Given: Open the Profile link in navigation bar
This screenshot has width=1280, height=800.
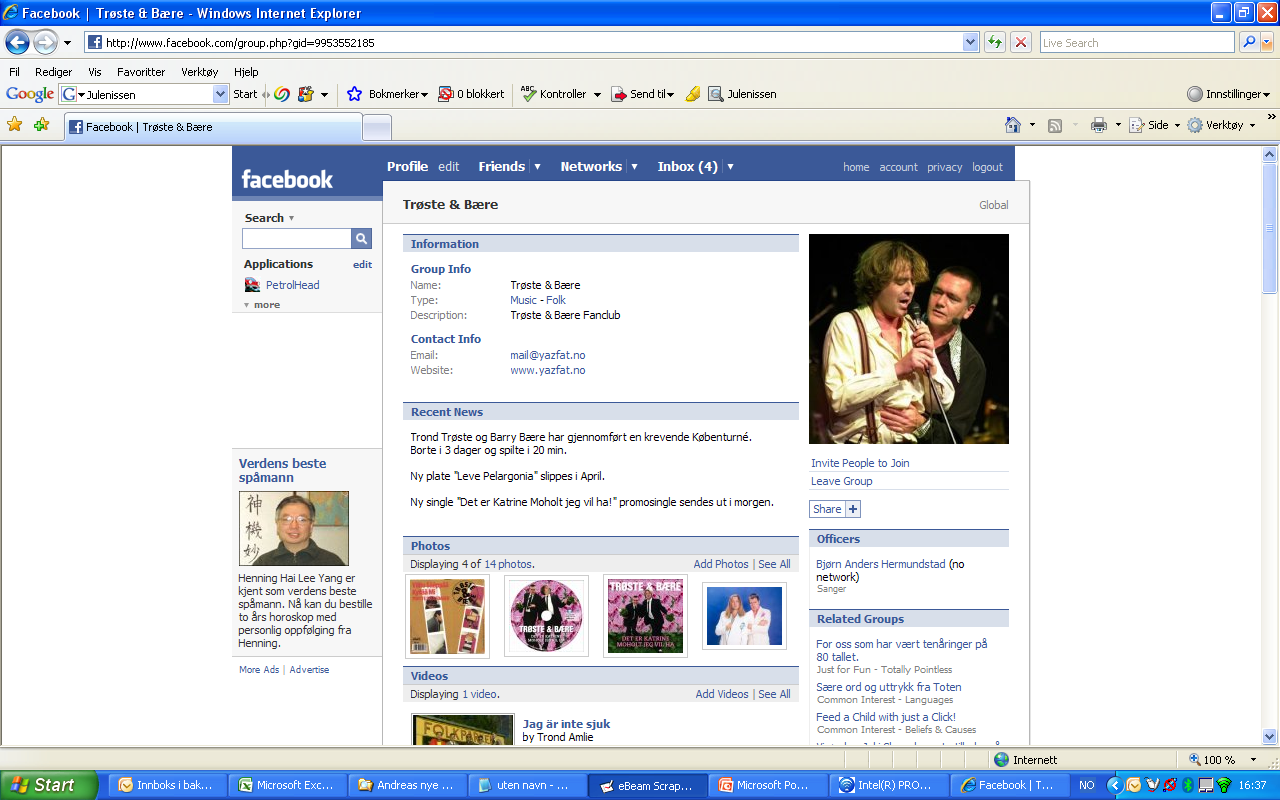Looking at the screenshot, I should tap(407, 167).
